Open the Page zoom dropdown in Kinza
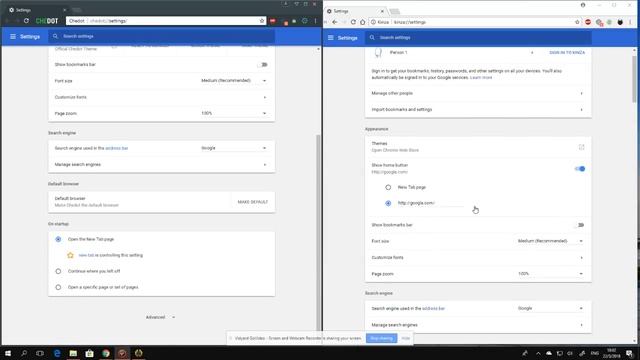The height and width of the screenshot is (360, 640). coord(550,274)
